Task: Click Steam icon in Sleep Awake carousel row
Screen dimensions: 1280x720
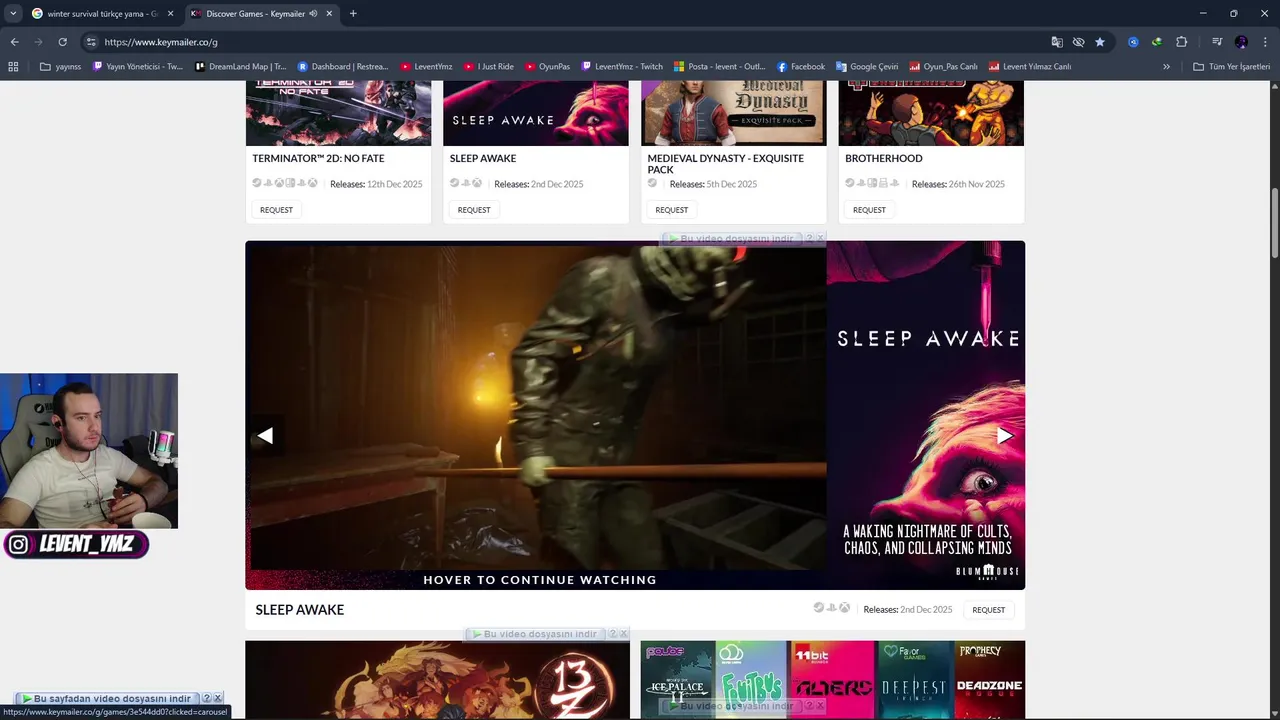Action: [x=818, y=608]
